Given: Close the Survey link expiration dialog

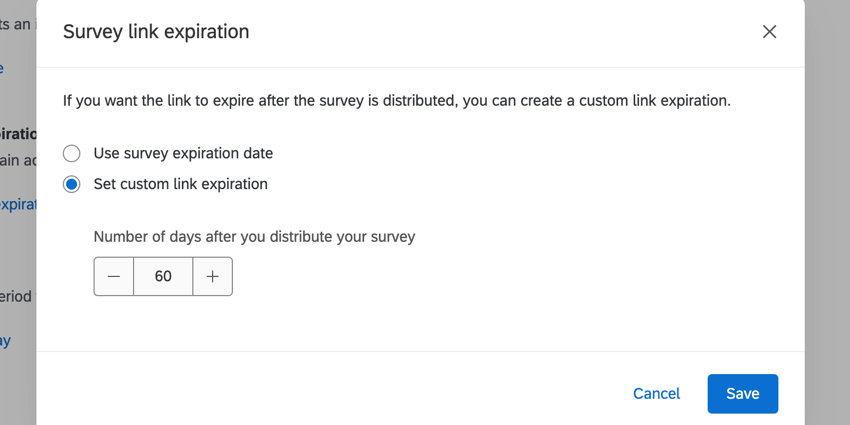Looking at the screenshot, I should click(x=769, y=32).
